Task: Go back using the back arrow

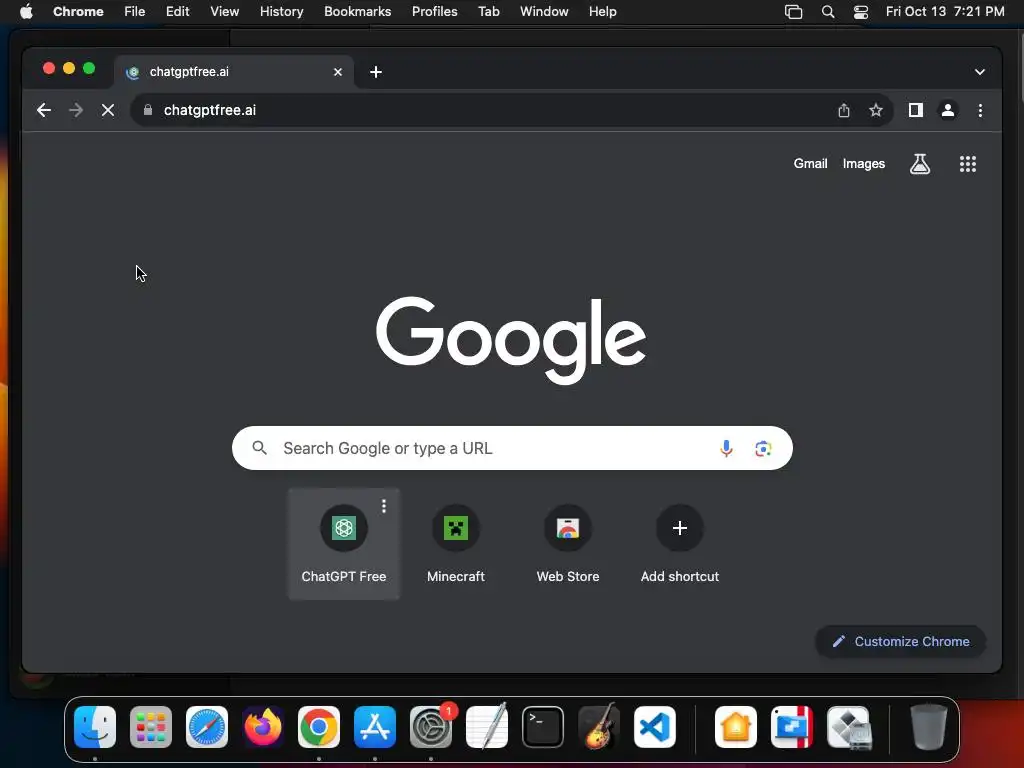Action: tap(44, 110)
